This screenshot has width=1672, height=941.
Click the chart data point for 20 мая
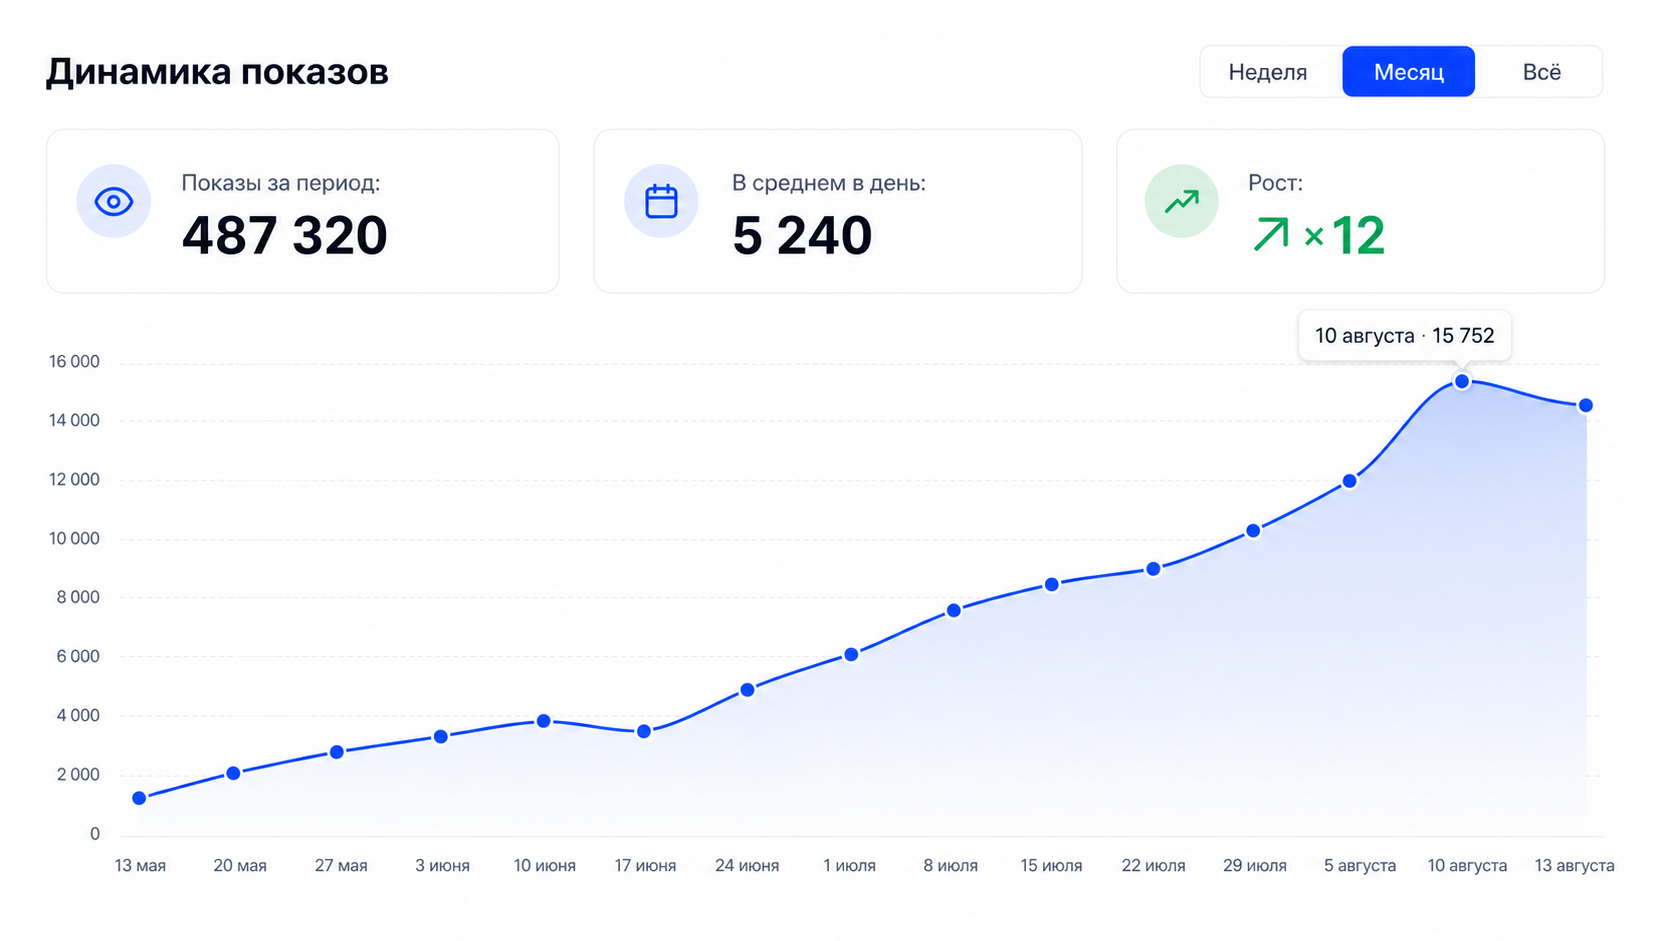click(x=233, y=773)
